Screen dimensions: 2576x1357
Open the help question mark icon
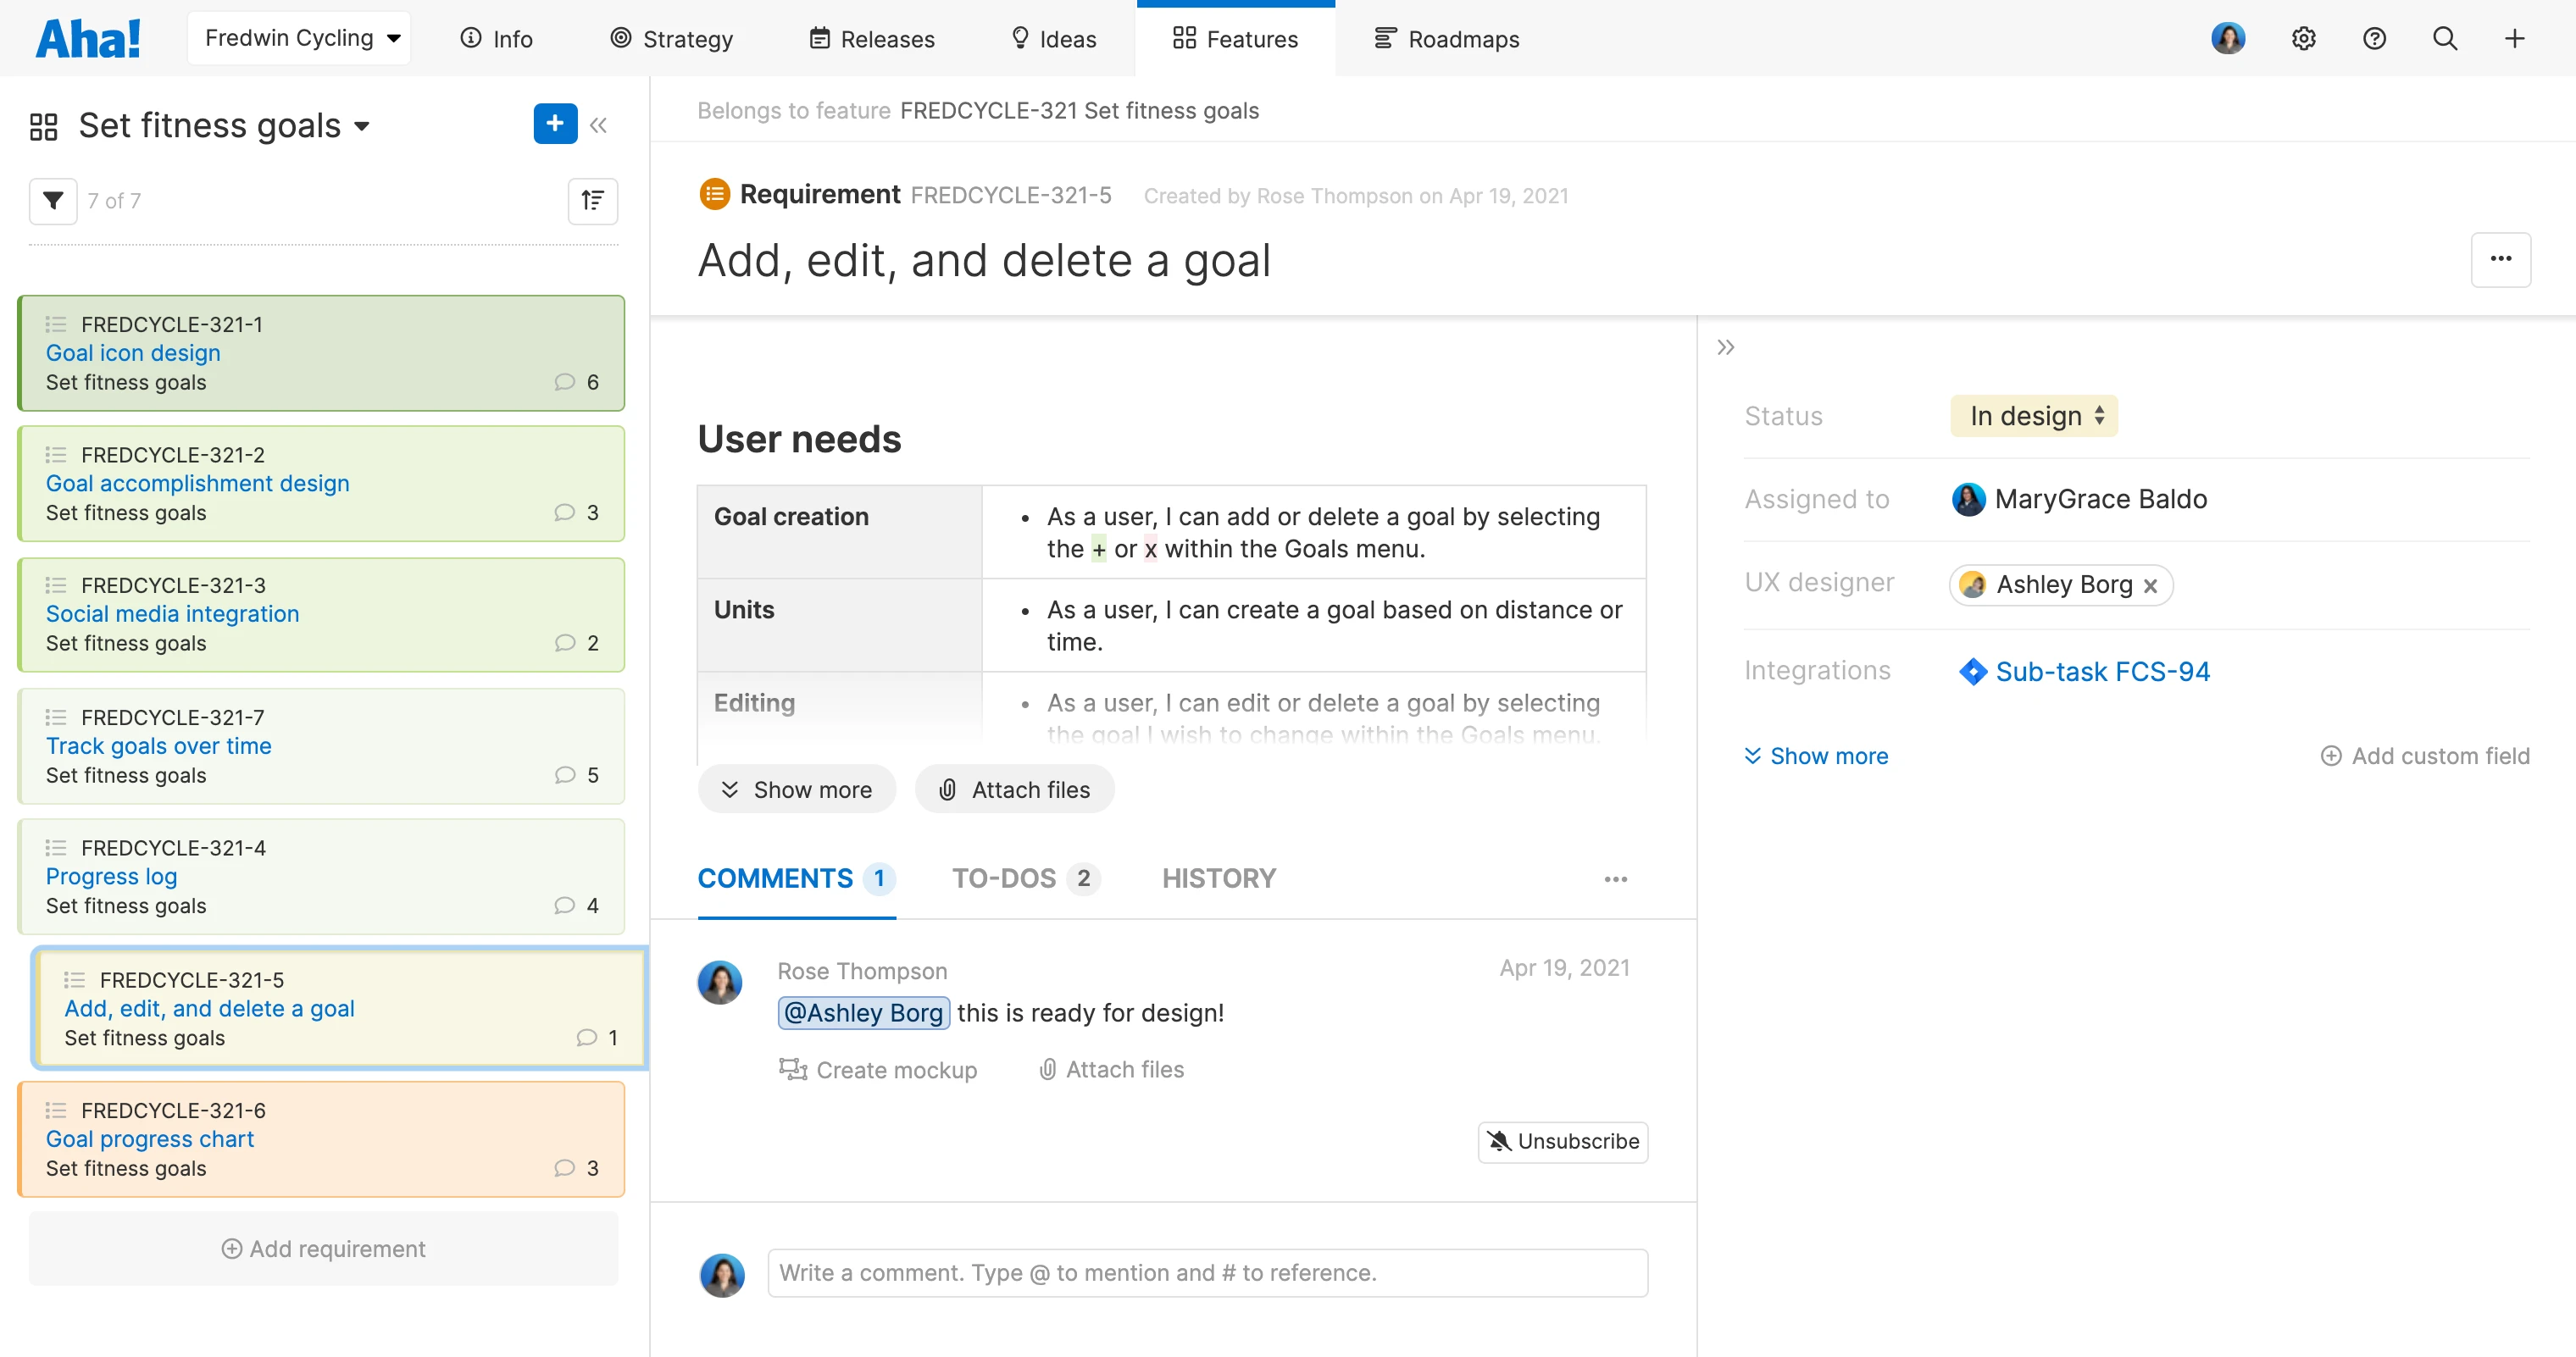(2374, 39)
